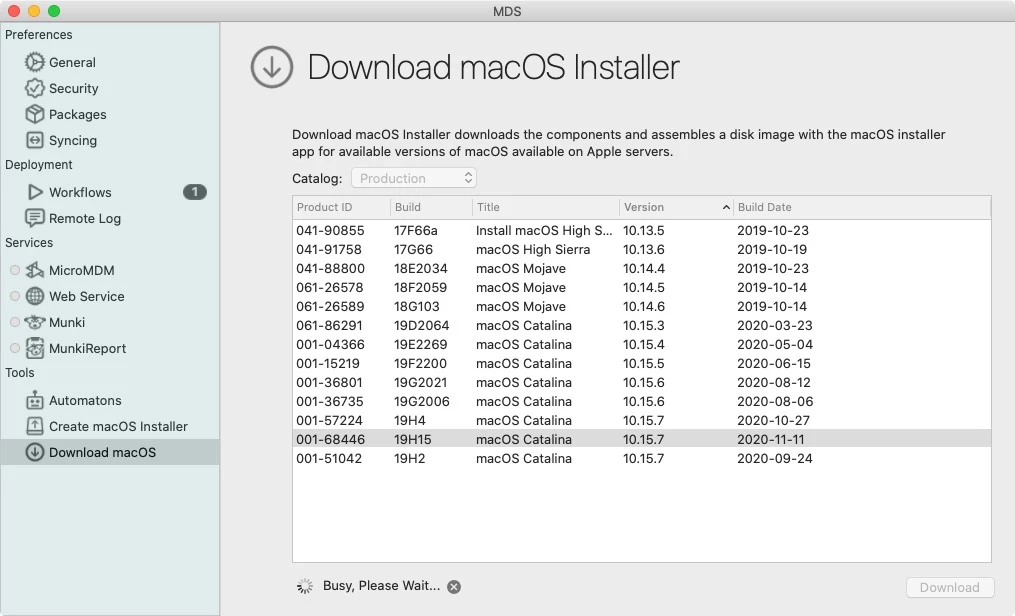The image size is (1015, 616).
Task: Toggle MunkiReport service status radio
Action: [14, 347]
